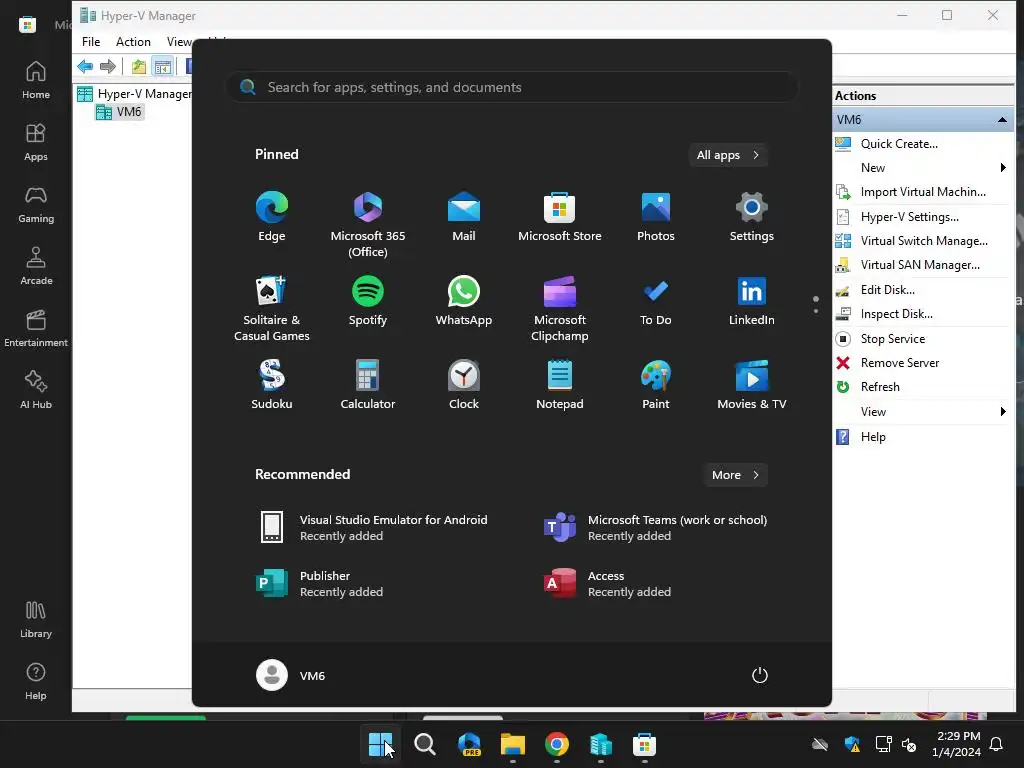This screenshot has width=1024, height=768.
Task: Launch WhatsApp
Action: pyautogui.click(x=464, y=301)
